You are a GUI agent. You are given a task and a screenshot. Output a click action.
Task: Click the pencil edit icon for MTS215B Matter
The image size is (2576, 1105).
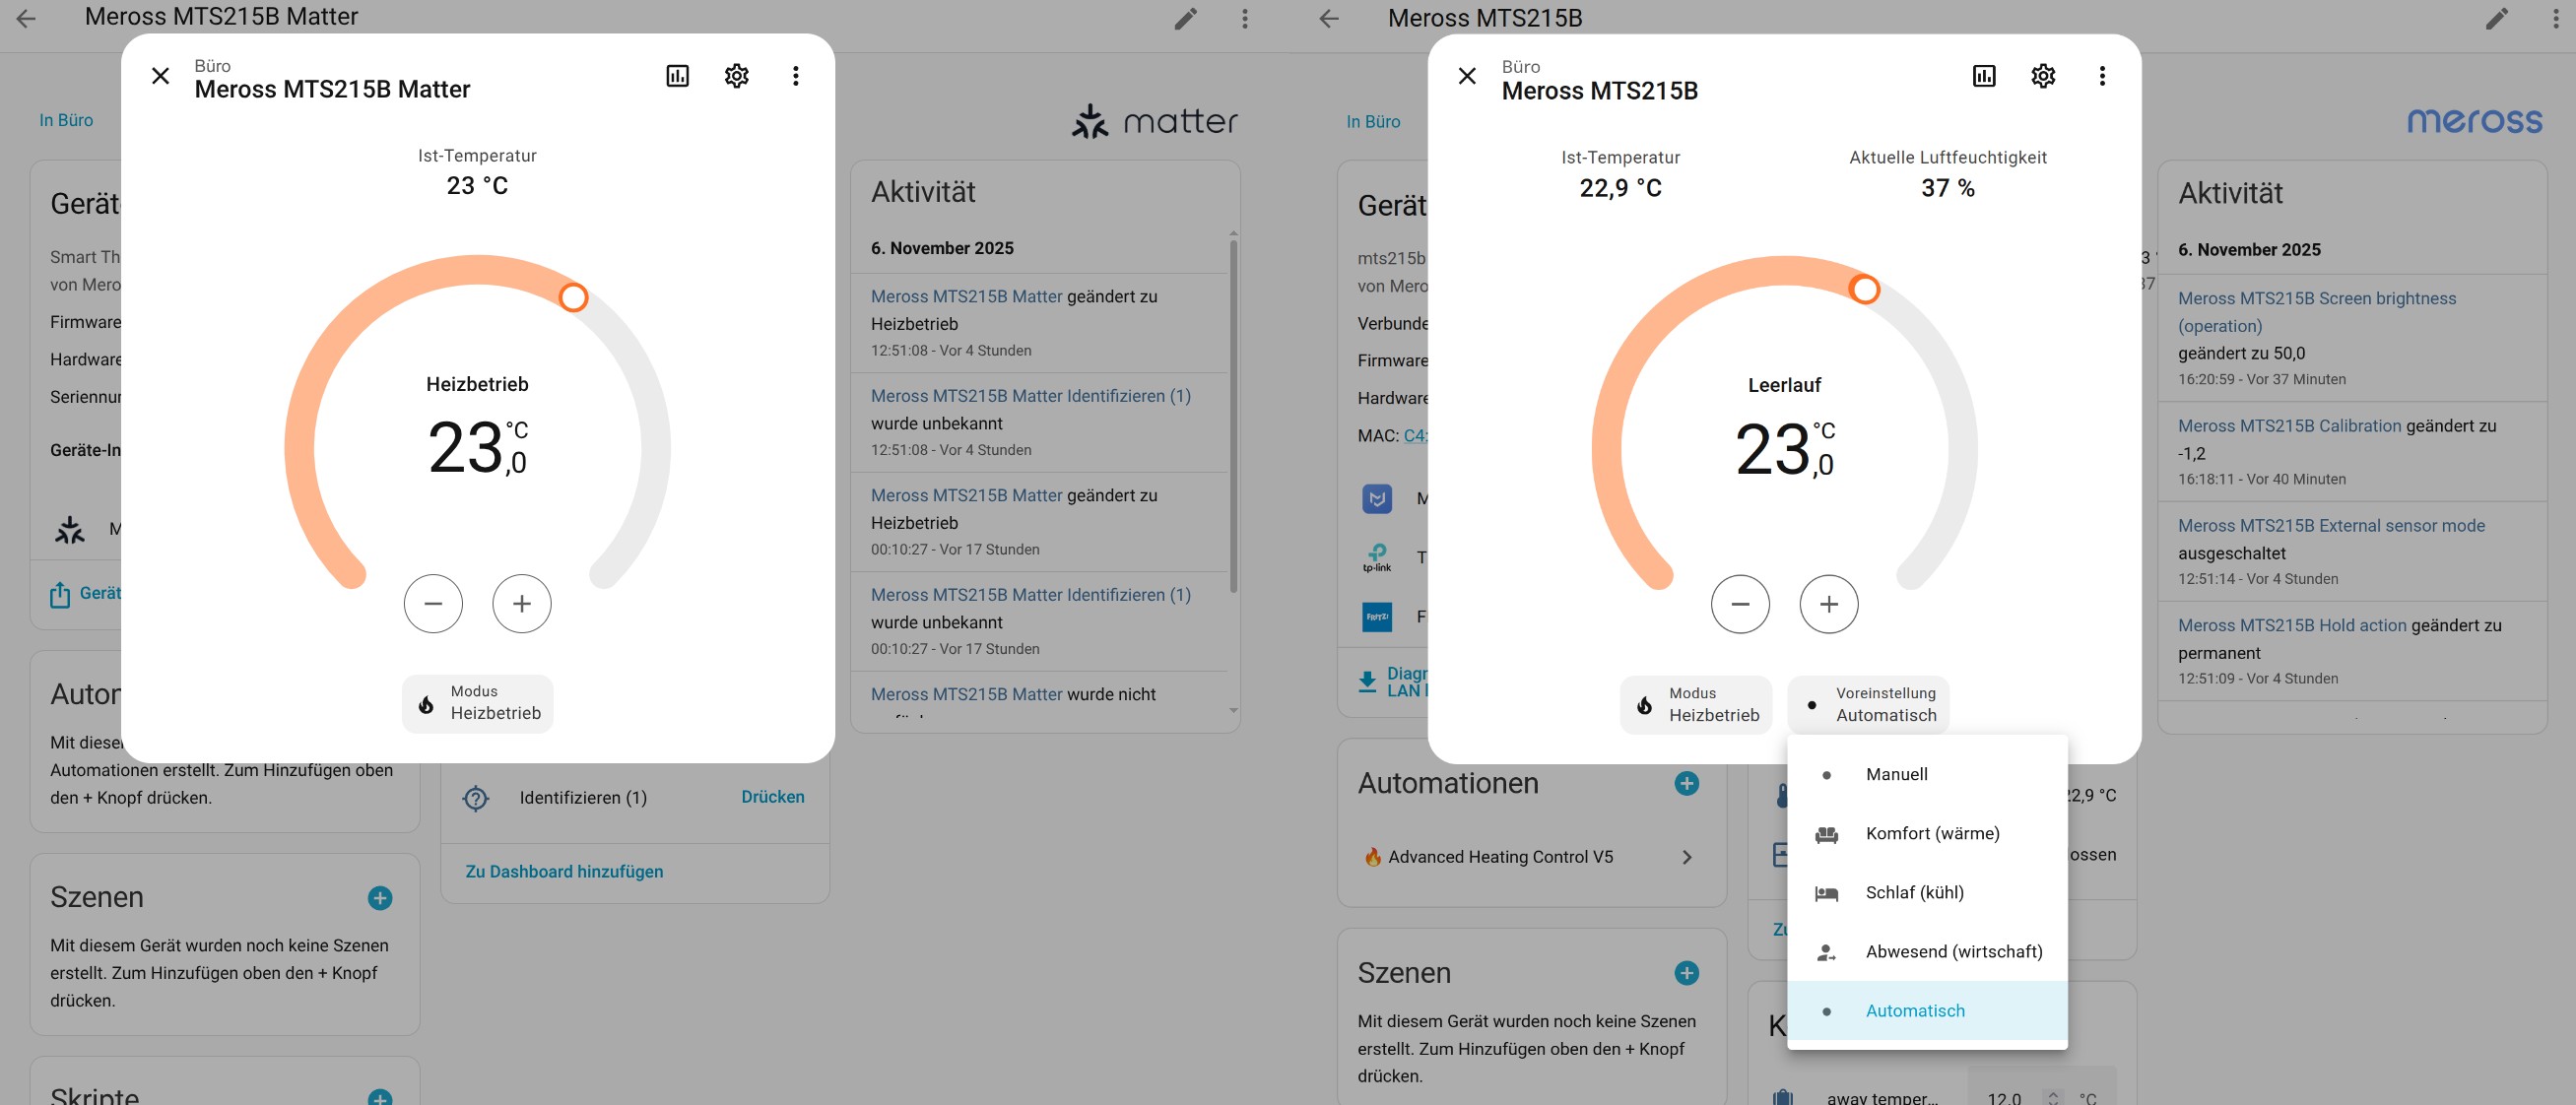(x=1185, y=19)
